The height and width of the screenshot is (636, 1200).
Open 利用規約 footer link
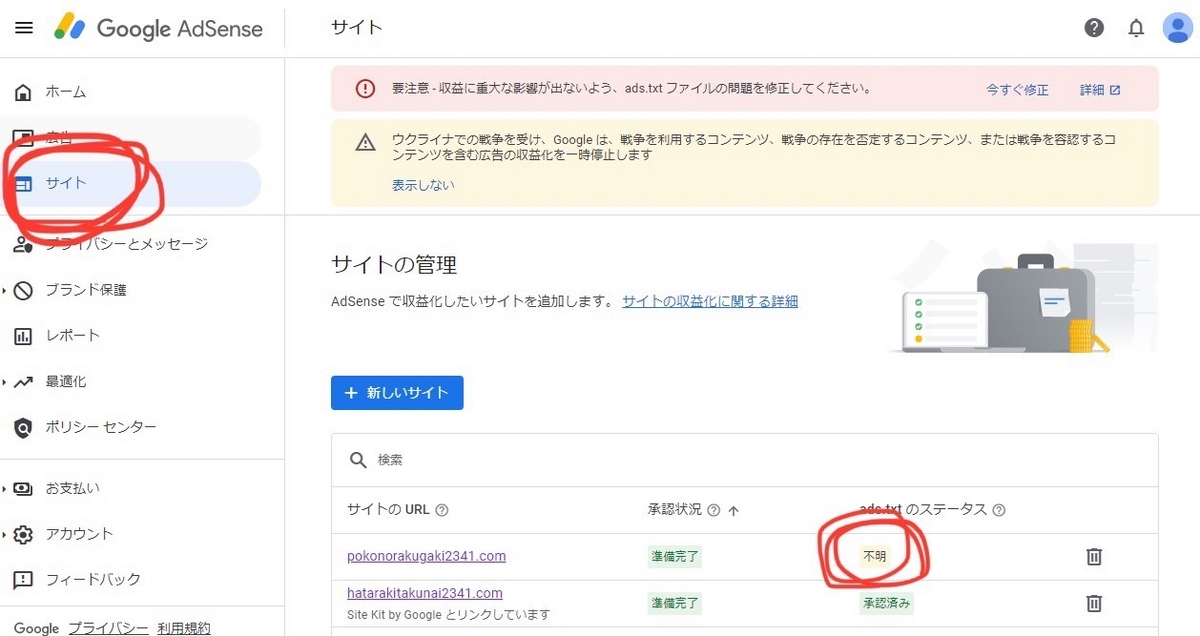click(184, 628)
